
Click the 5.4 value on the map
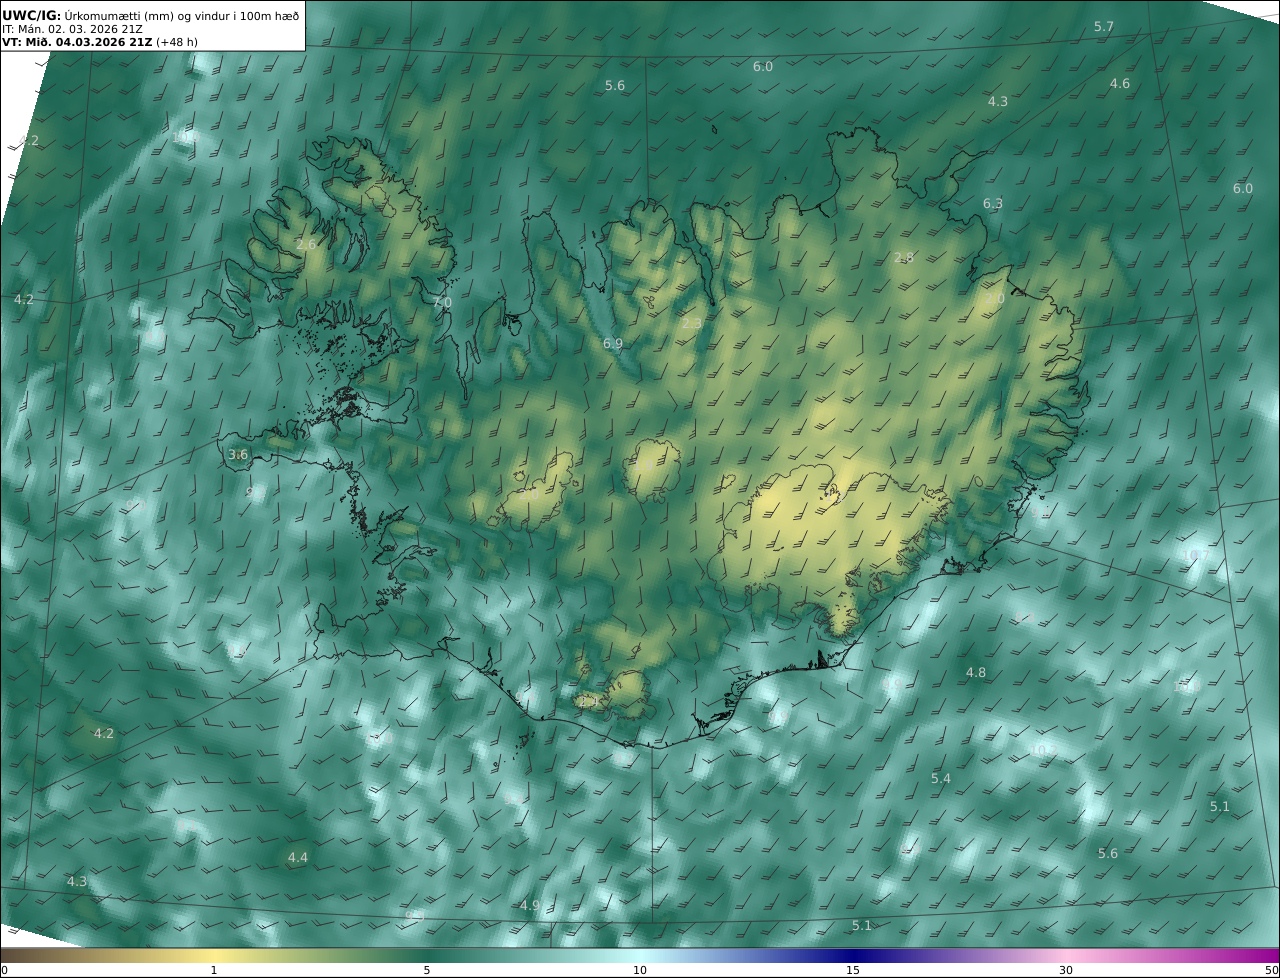pos(941,779)
